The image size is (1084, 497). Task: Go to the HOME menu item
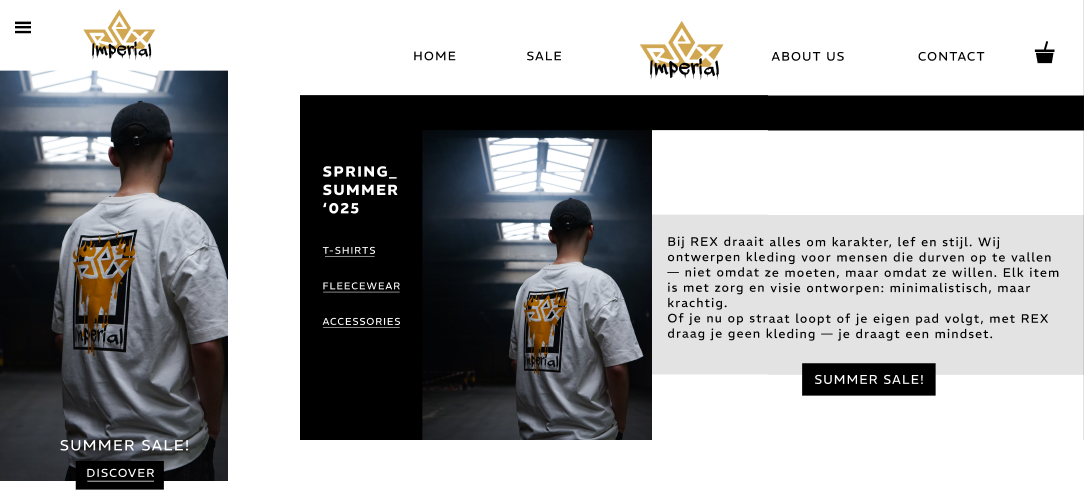[434, 56]
